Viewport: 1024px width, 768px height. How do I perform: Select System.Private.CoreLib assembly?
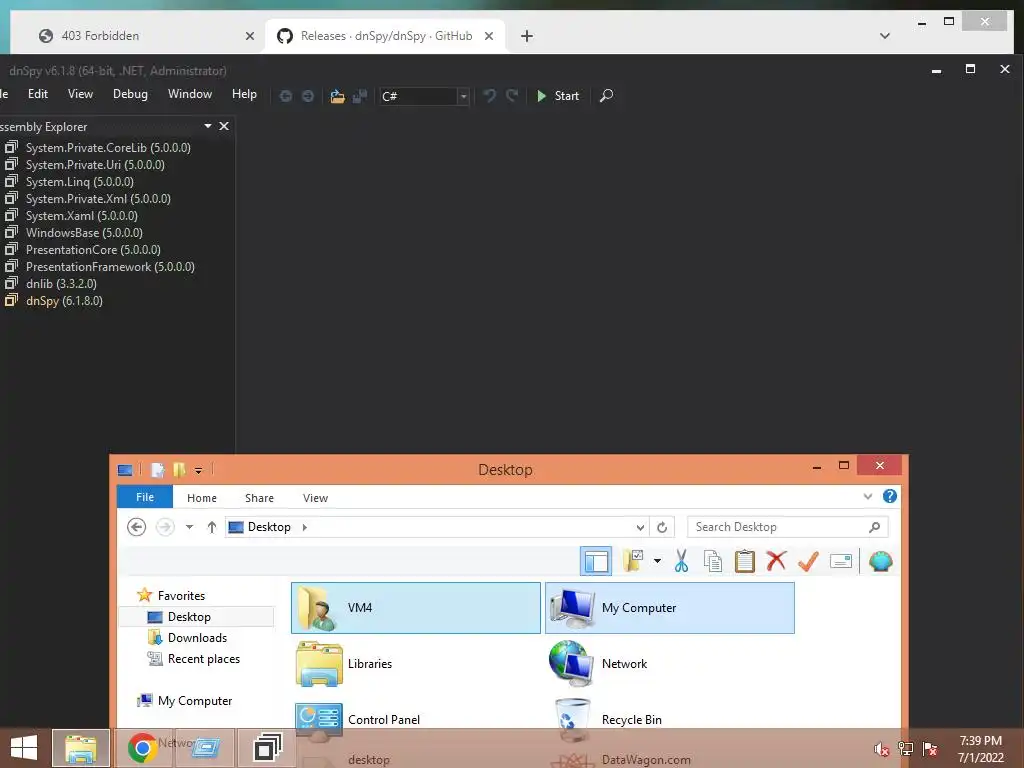point(108,148)
